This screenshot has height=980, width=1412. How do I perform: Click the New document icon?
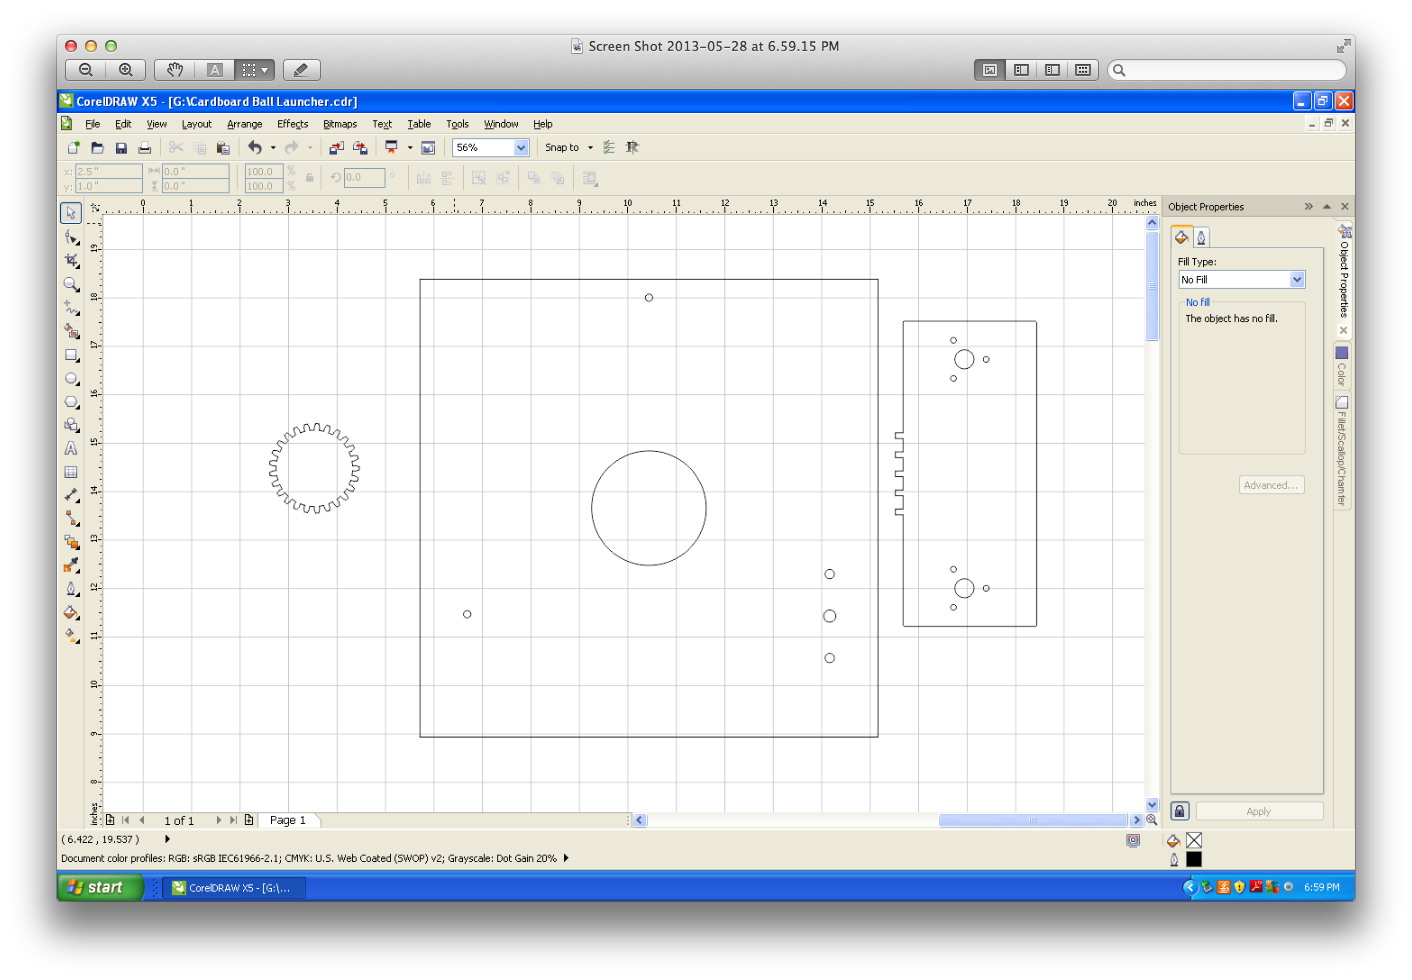74,147
